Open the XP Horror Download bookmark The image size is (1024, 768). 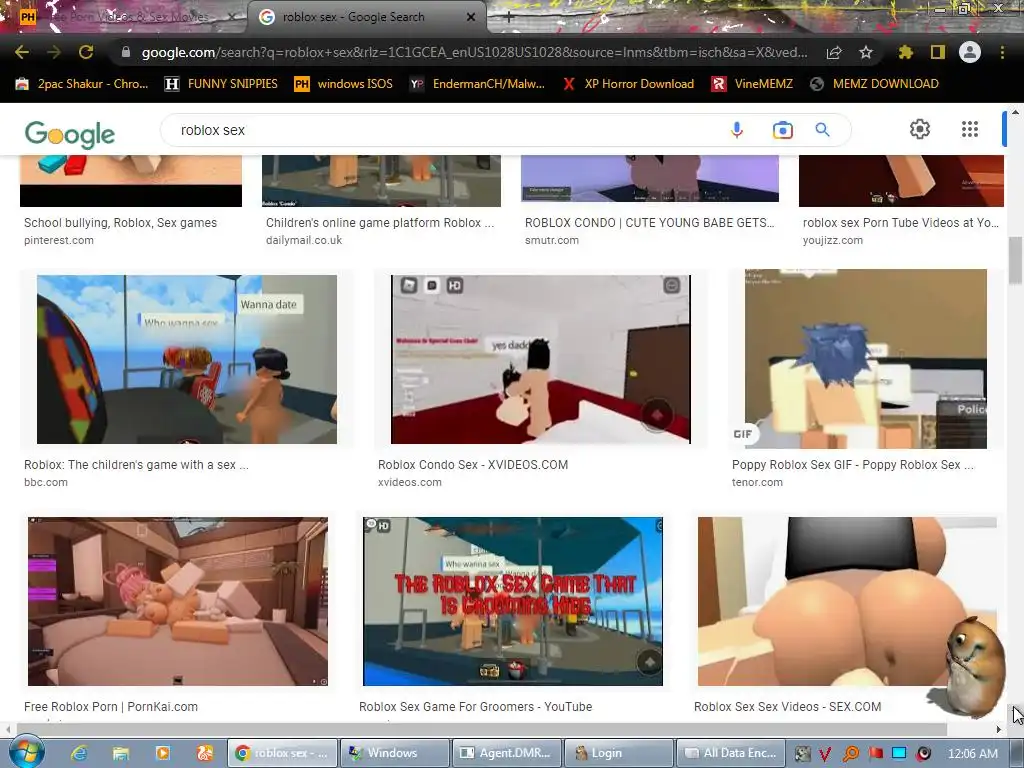(628, 84)
